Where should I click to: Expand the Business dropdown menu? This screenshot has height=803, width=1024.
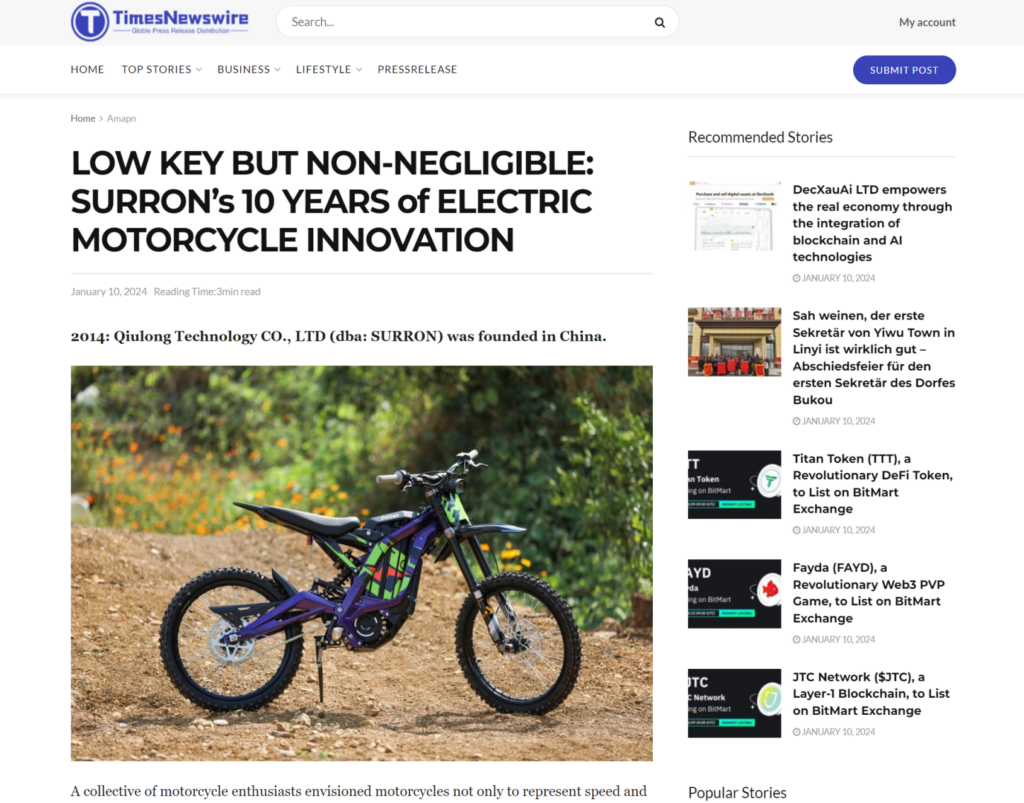(249, 69)
